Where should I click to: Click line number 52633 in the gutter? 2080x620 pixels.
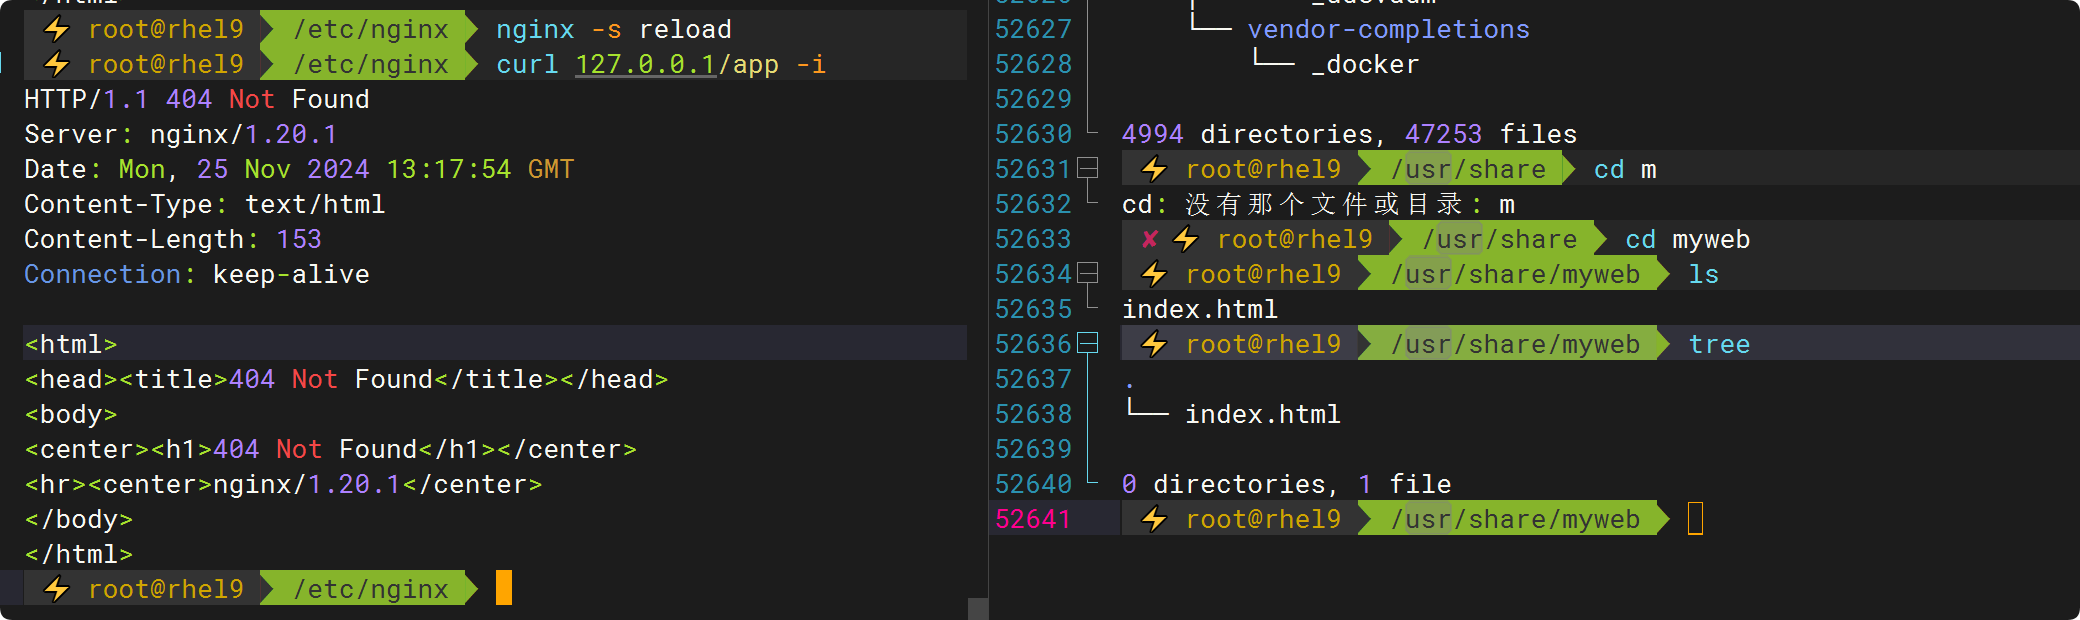pos(1033,239)
